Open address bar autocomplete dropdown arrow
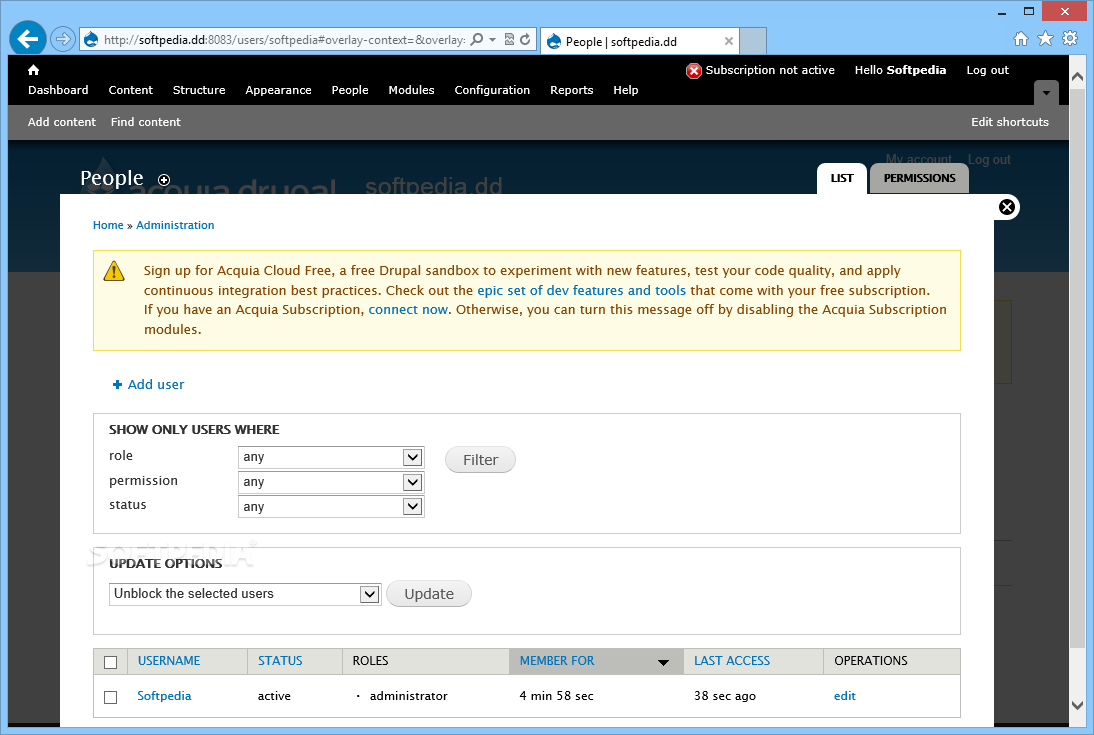Screen dimensions: 1094x735 click(493, 40)
